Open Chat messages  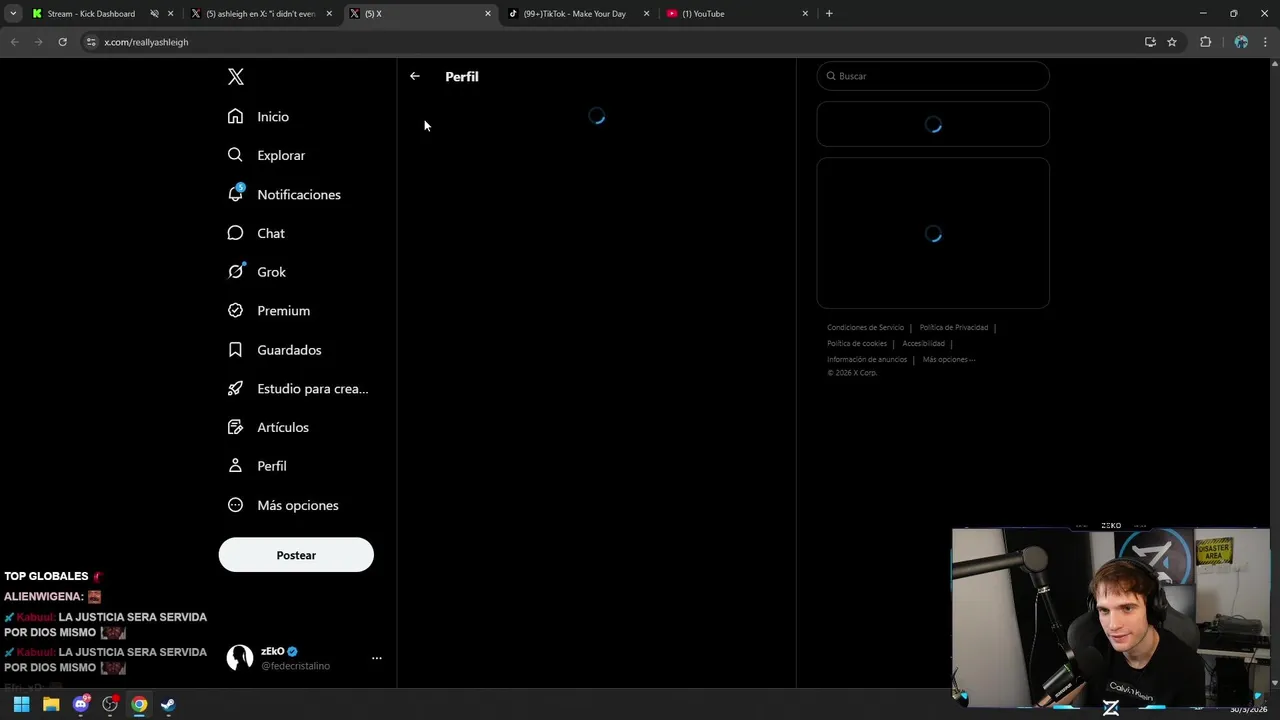(x=256, y=233)
